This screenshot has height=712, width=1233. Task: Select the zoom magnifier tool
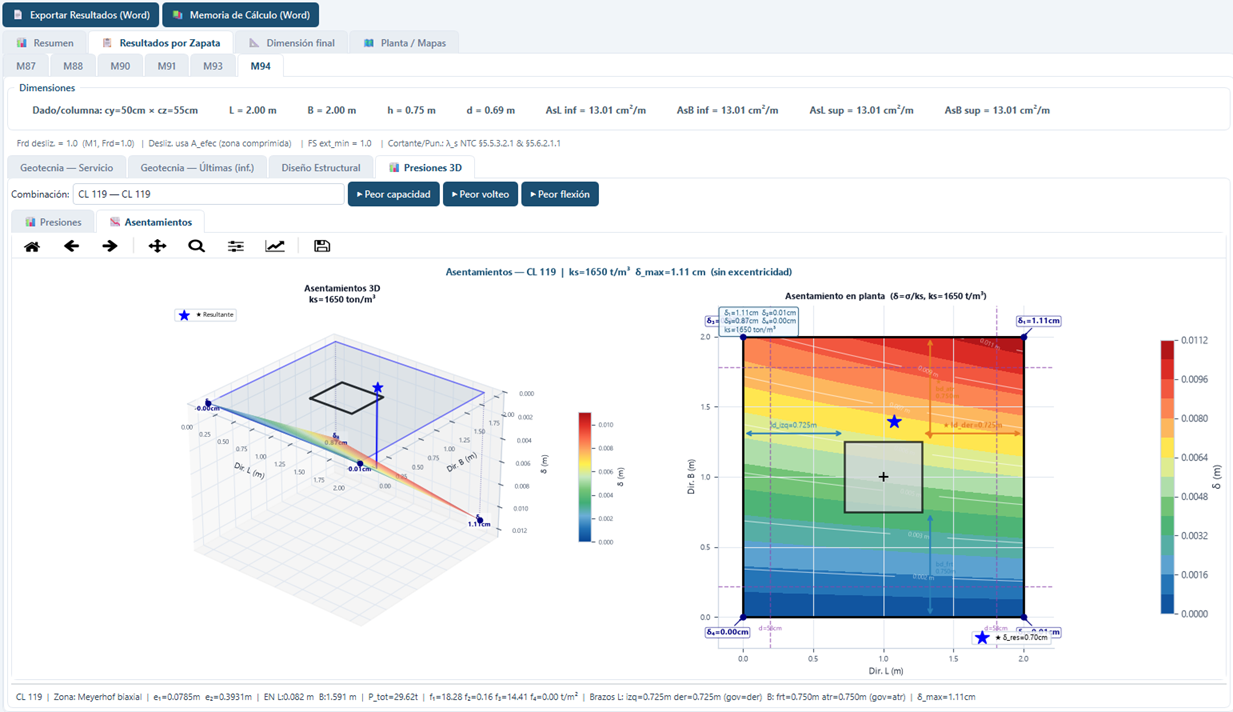196,246
